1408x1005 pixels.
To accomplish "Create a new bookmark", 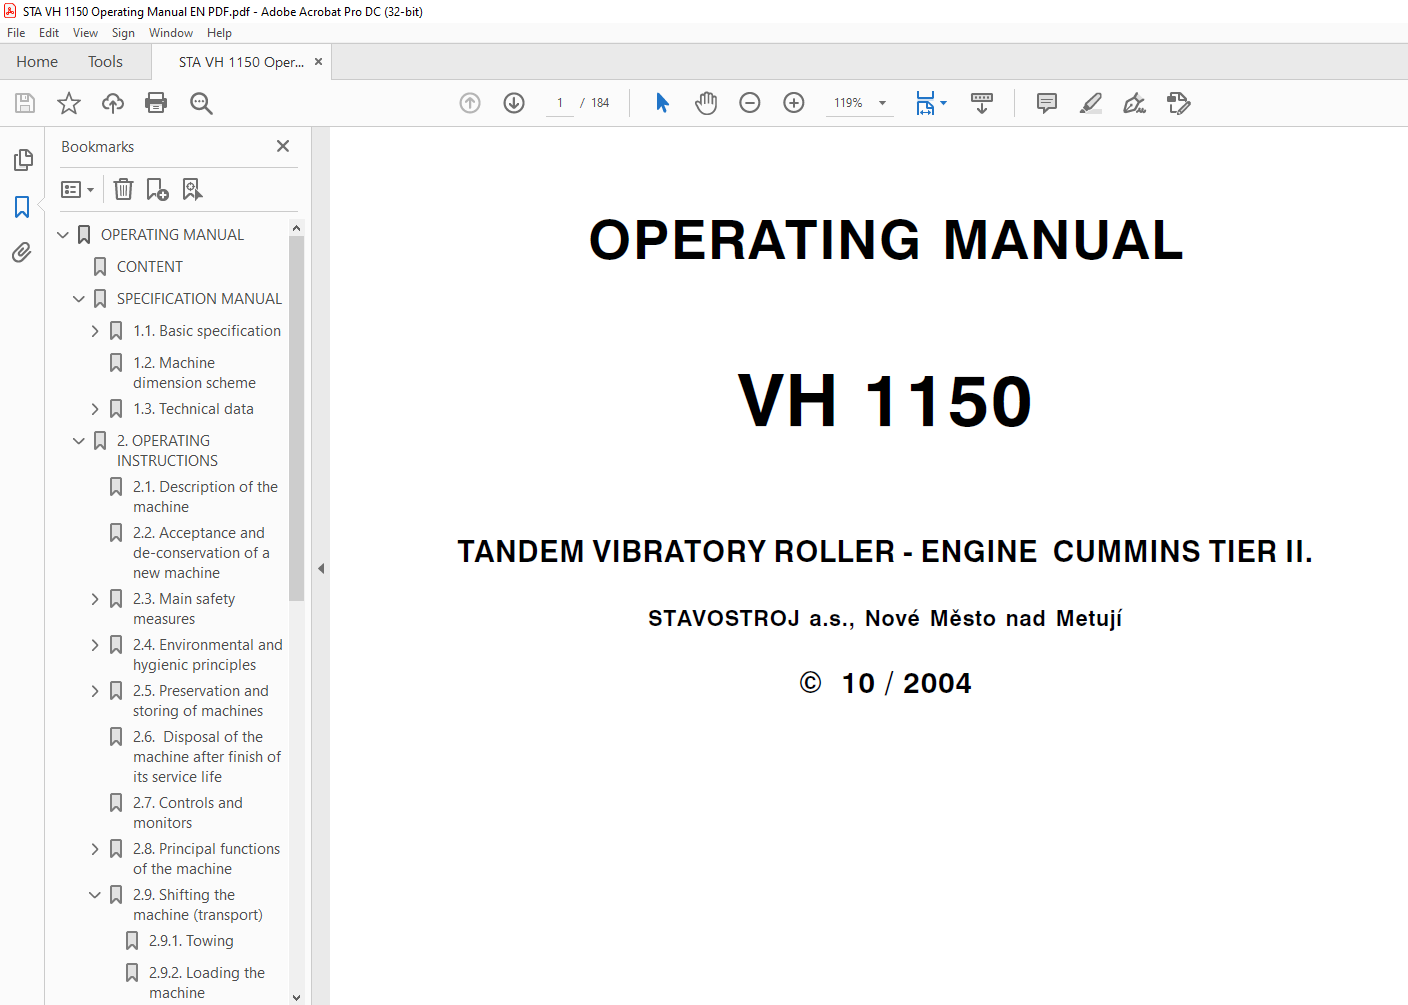I will click(157, 189).
